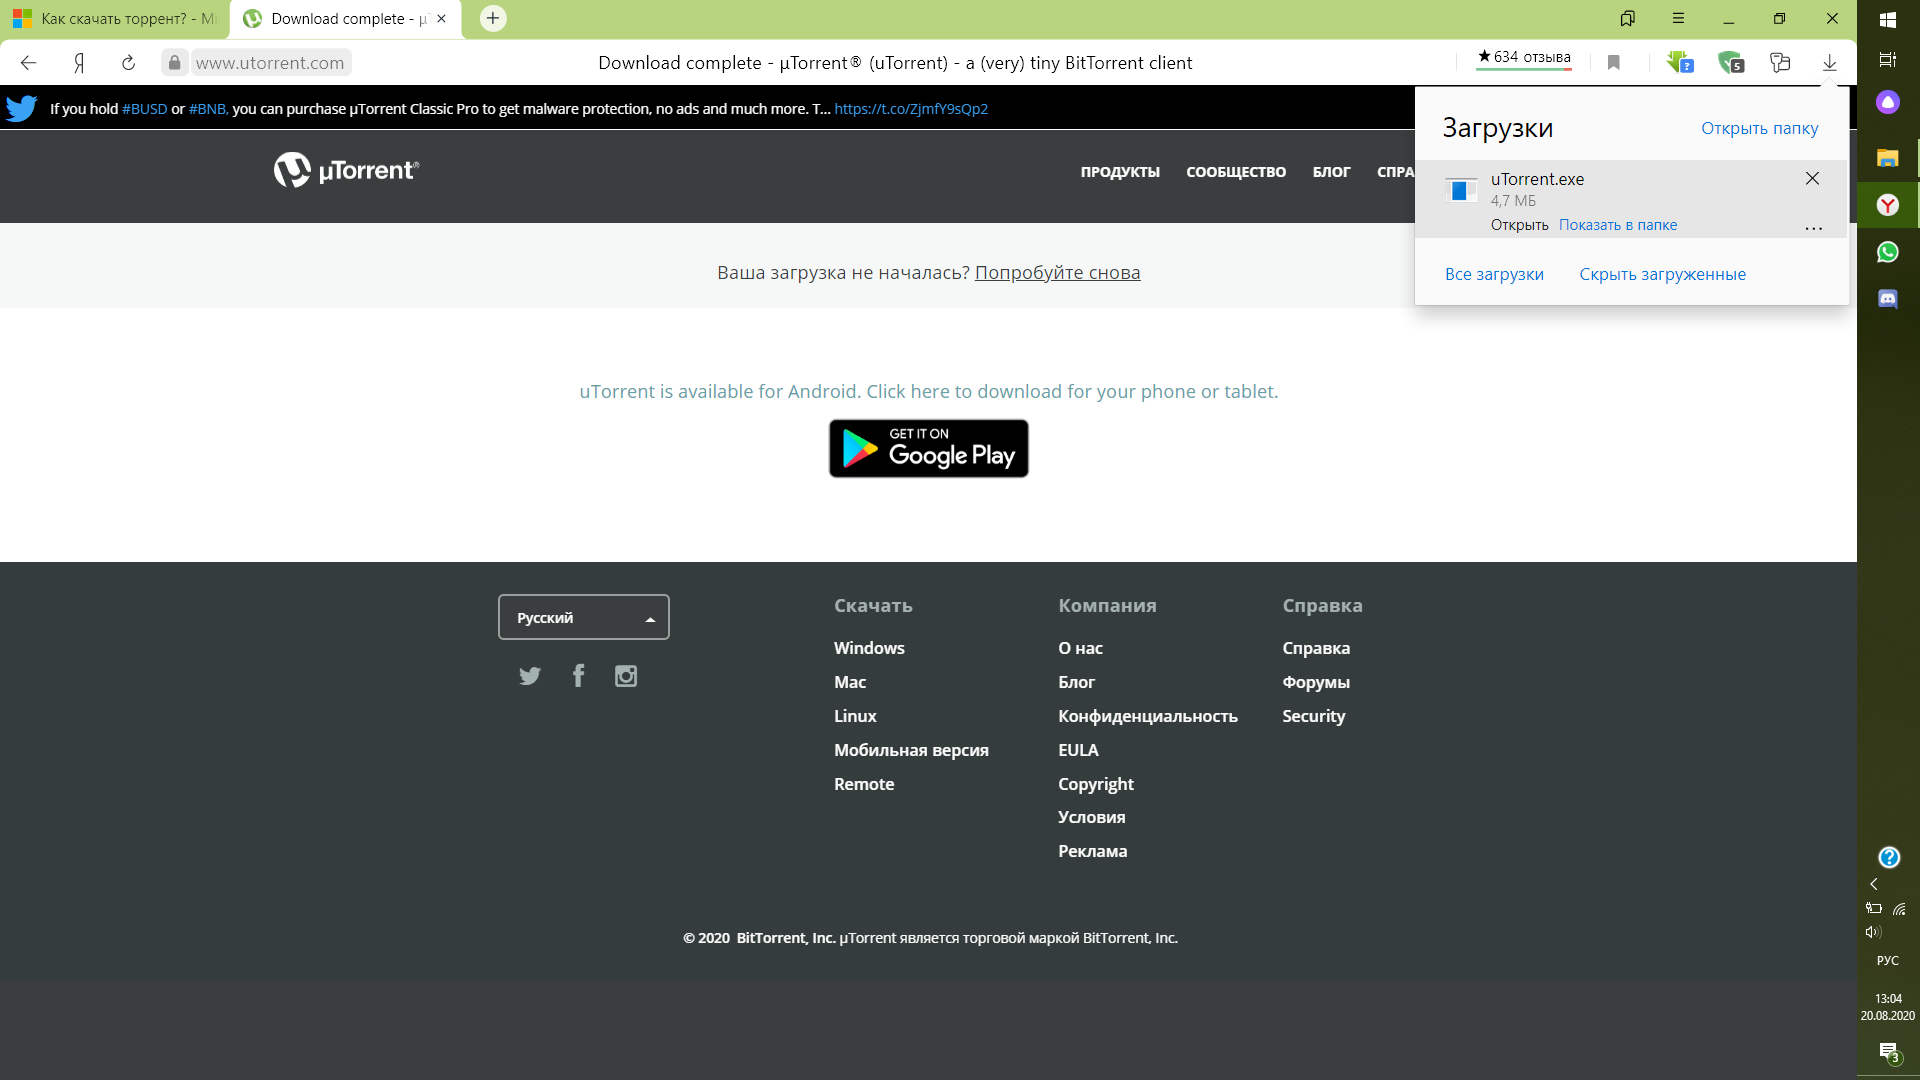The height and width of the screenshot is (1080, 1920).
Task: Open the Форумы footer link
Action: coord(1316,682)
